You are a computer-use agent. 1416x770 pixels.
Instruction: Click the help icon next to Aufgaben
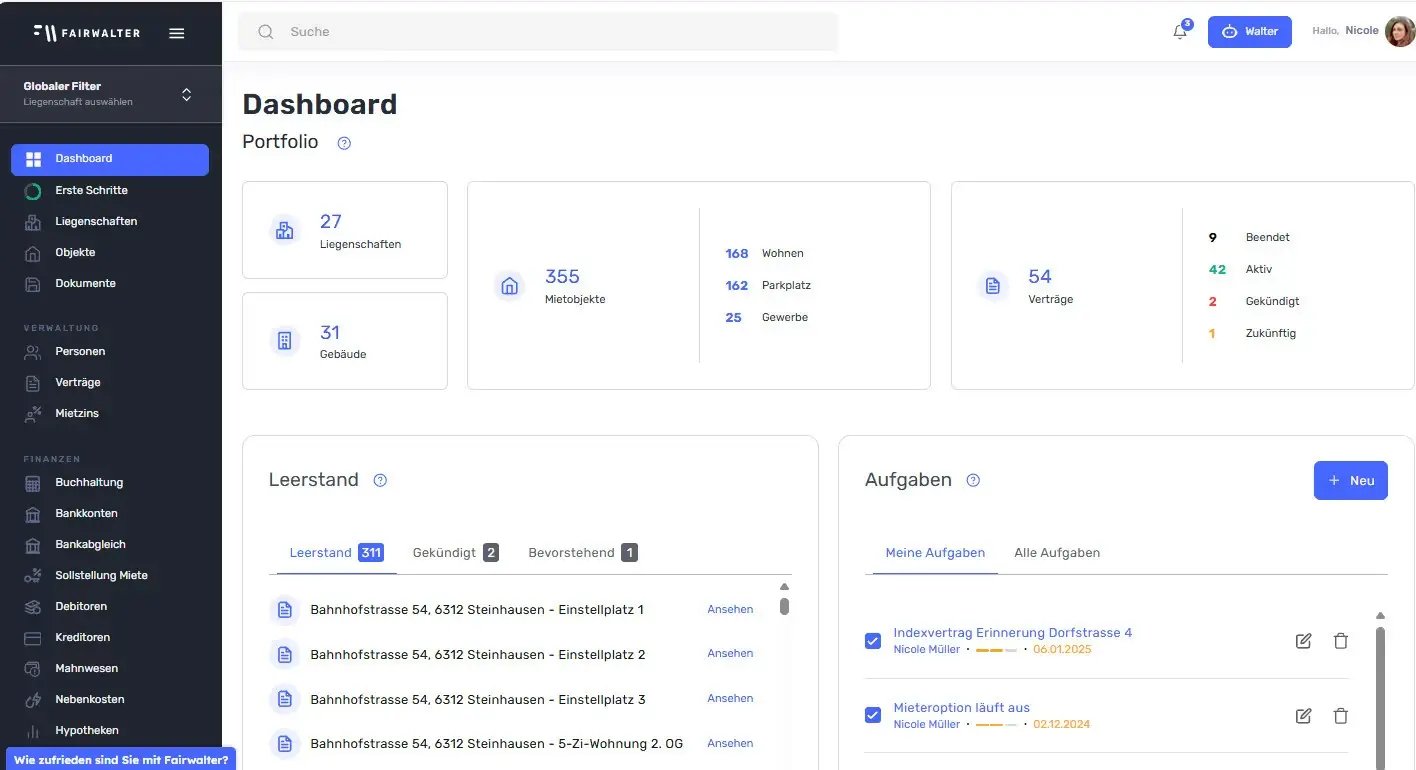[973, 480]
